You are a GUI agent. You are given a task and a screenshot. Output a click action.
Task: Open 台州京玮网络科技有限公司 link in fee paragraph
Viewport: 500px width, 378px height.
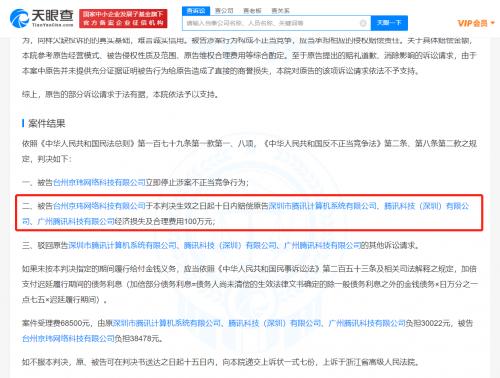(x=68, y=338)
